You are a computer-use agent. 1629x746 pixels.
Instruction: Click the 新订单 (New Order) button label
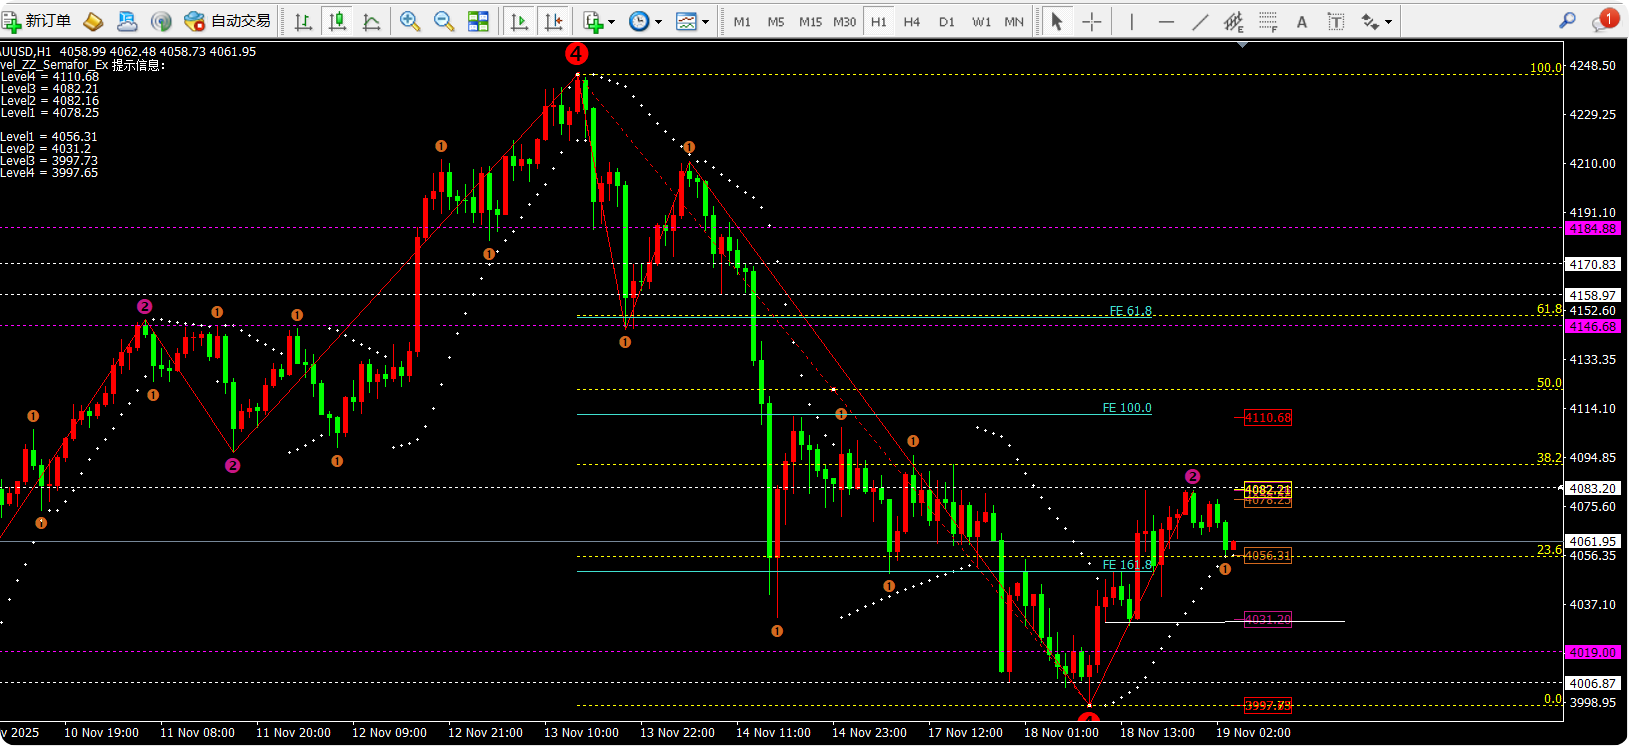tap(48, 21)
